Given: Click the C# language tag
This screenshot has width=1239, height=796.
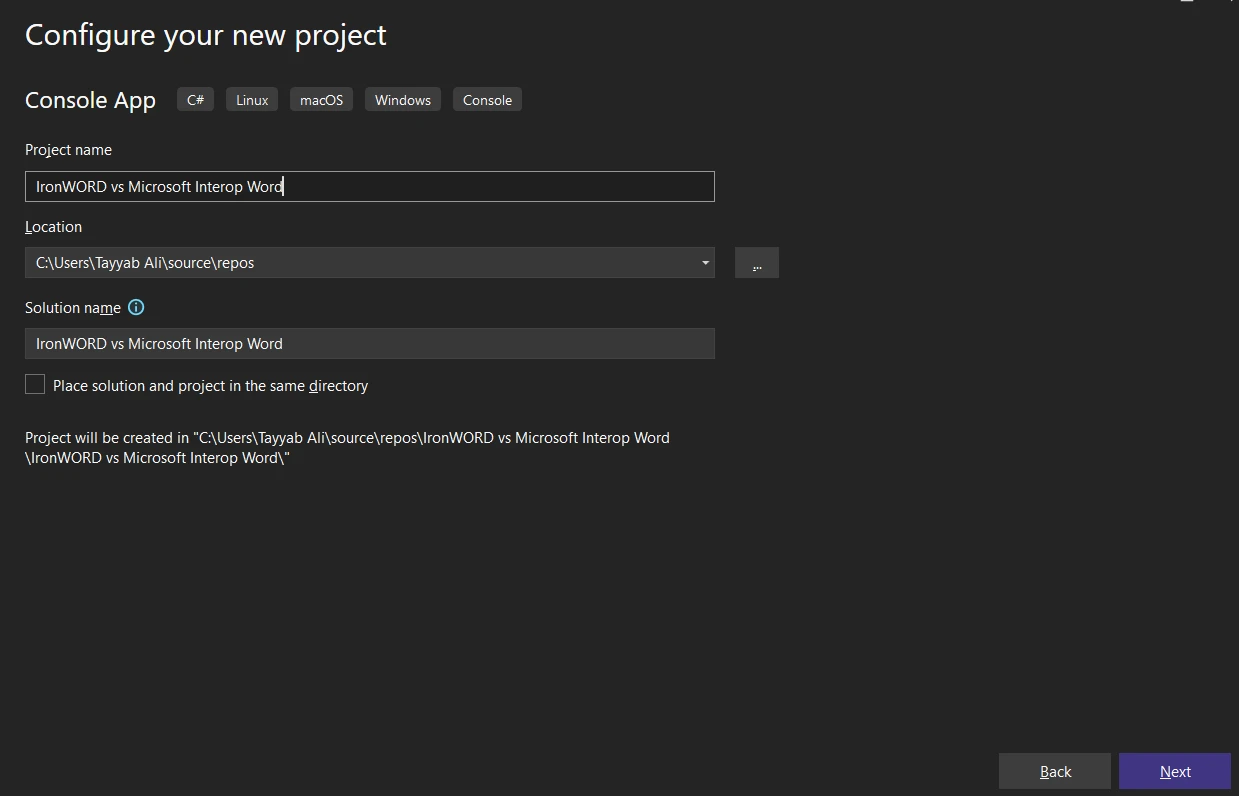Looking at the screenshot, I should [x=195, y=100].
